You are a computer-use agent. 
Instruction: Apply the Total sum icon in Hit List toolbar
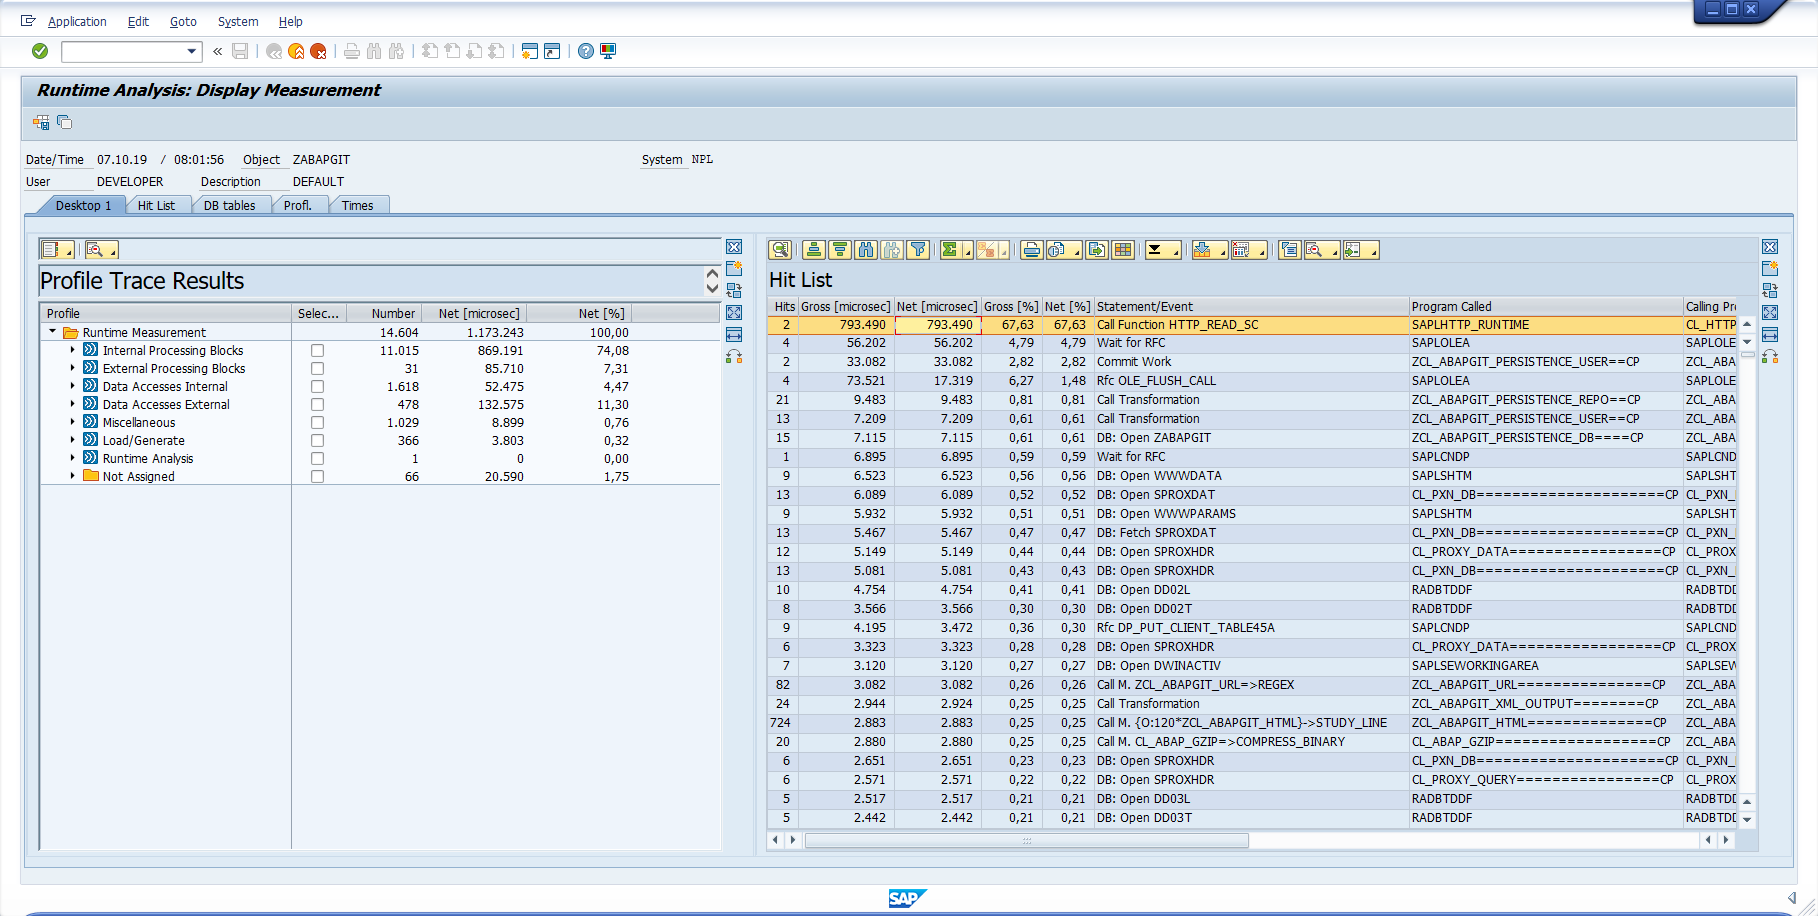click(x=950, y=249)
